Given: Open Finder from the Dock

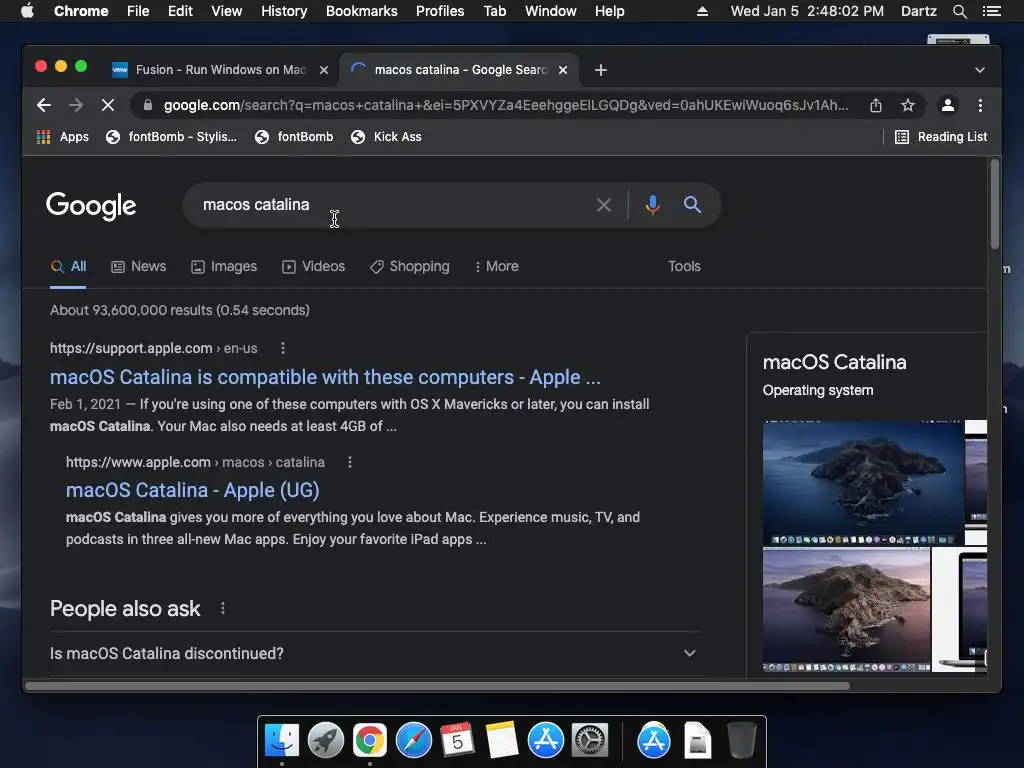Looking at the screenshot, I should [282, 741].
